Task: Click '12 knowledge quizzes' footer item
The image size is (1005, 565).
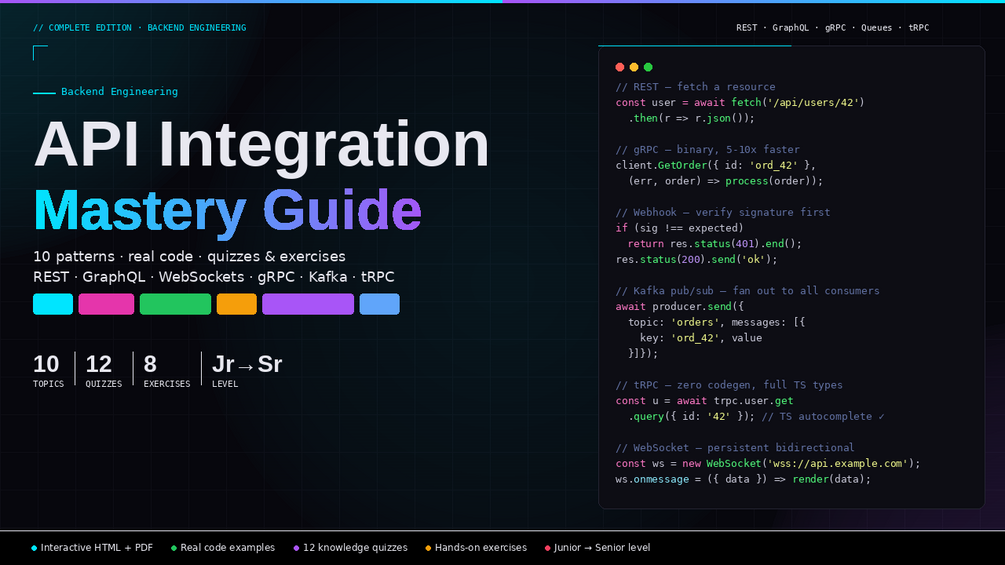Action: [350, 548]
